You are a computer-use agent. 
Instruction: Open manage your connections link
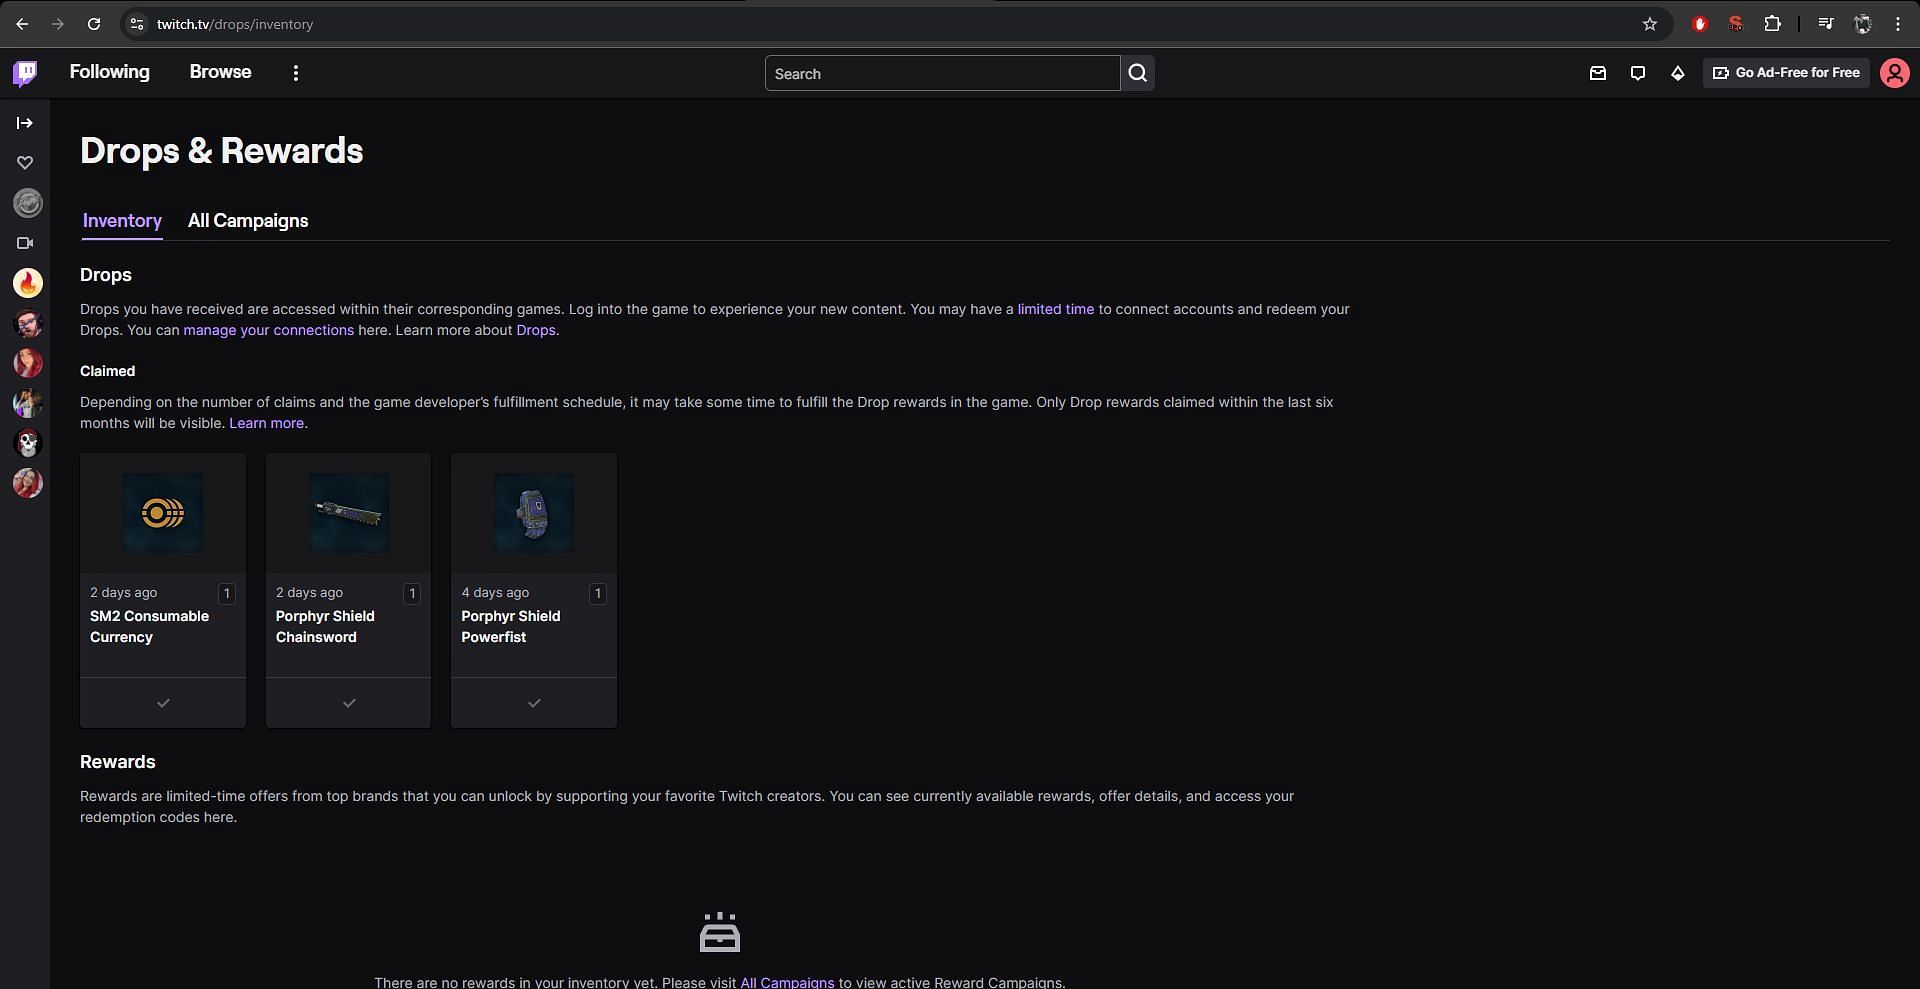click(x=268, y=330)
